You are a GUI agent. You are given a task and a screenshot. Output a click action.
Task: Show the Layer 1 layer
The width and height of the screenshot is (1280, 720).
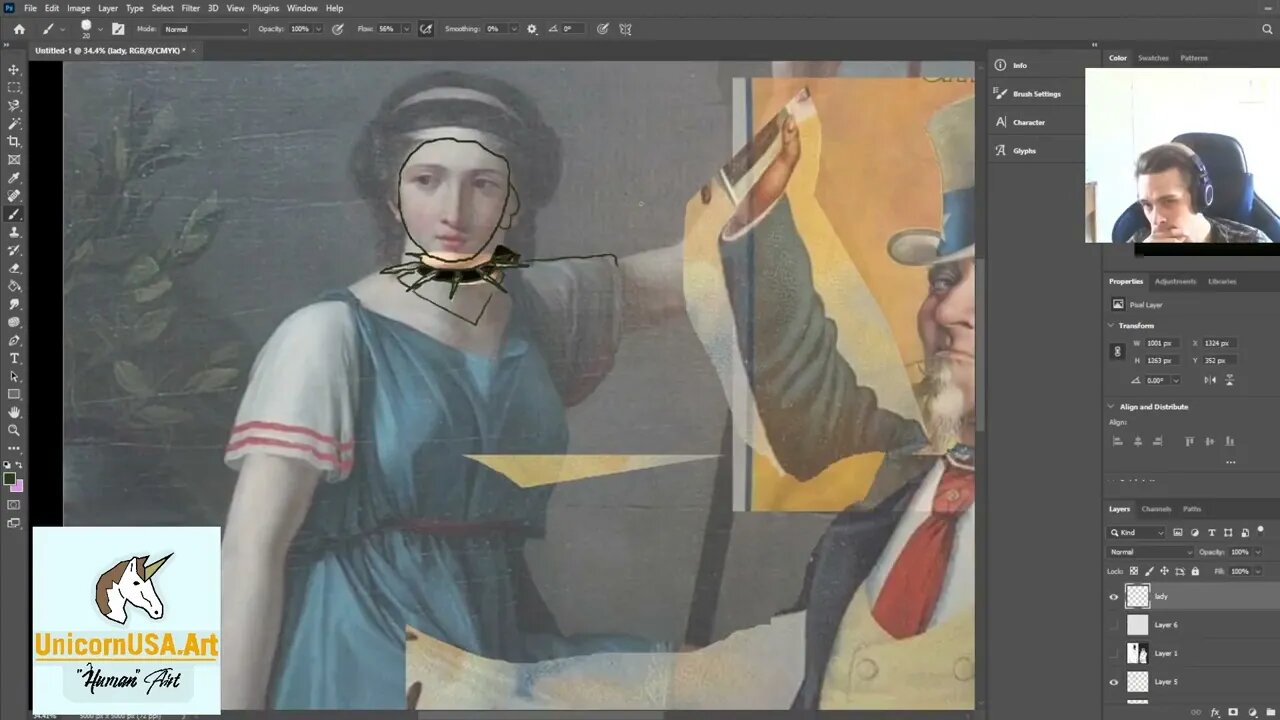point(1114,653)
